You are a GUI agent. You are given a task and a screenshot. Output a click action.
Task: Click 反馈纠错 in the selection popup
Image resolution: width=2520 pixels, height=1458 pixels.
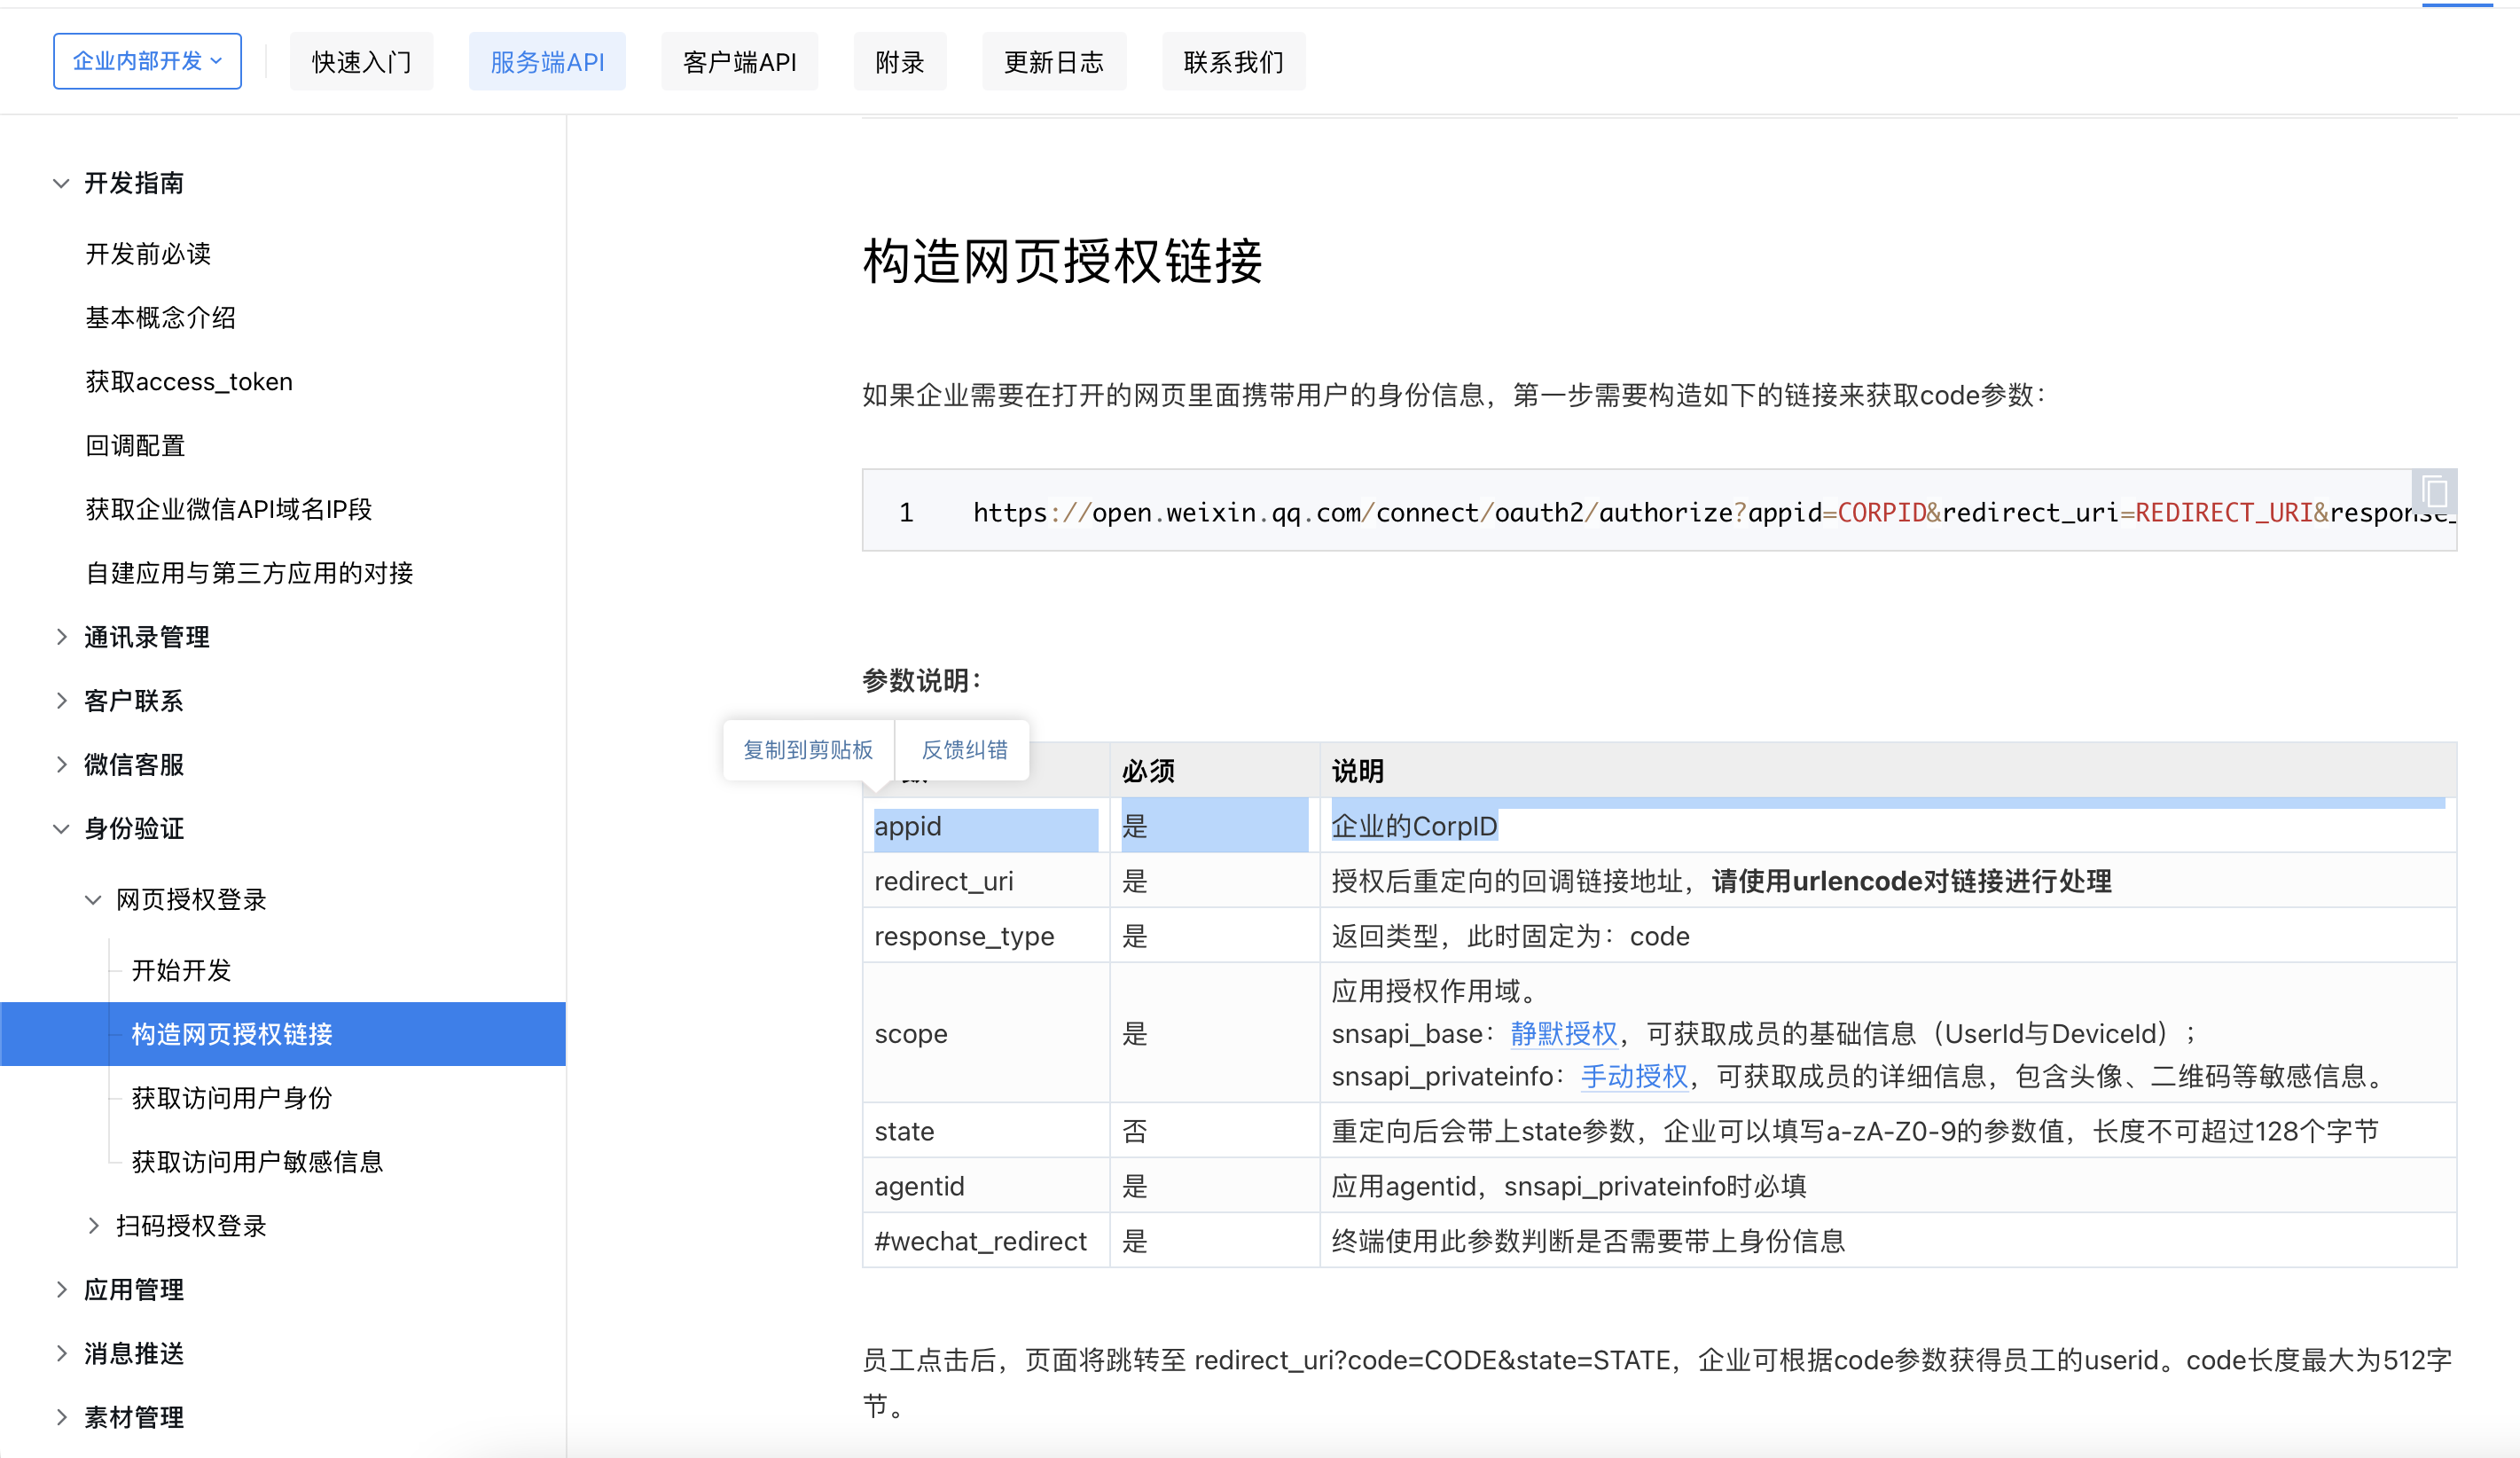tap(964, 750)
